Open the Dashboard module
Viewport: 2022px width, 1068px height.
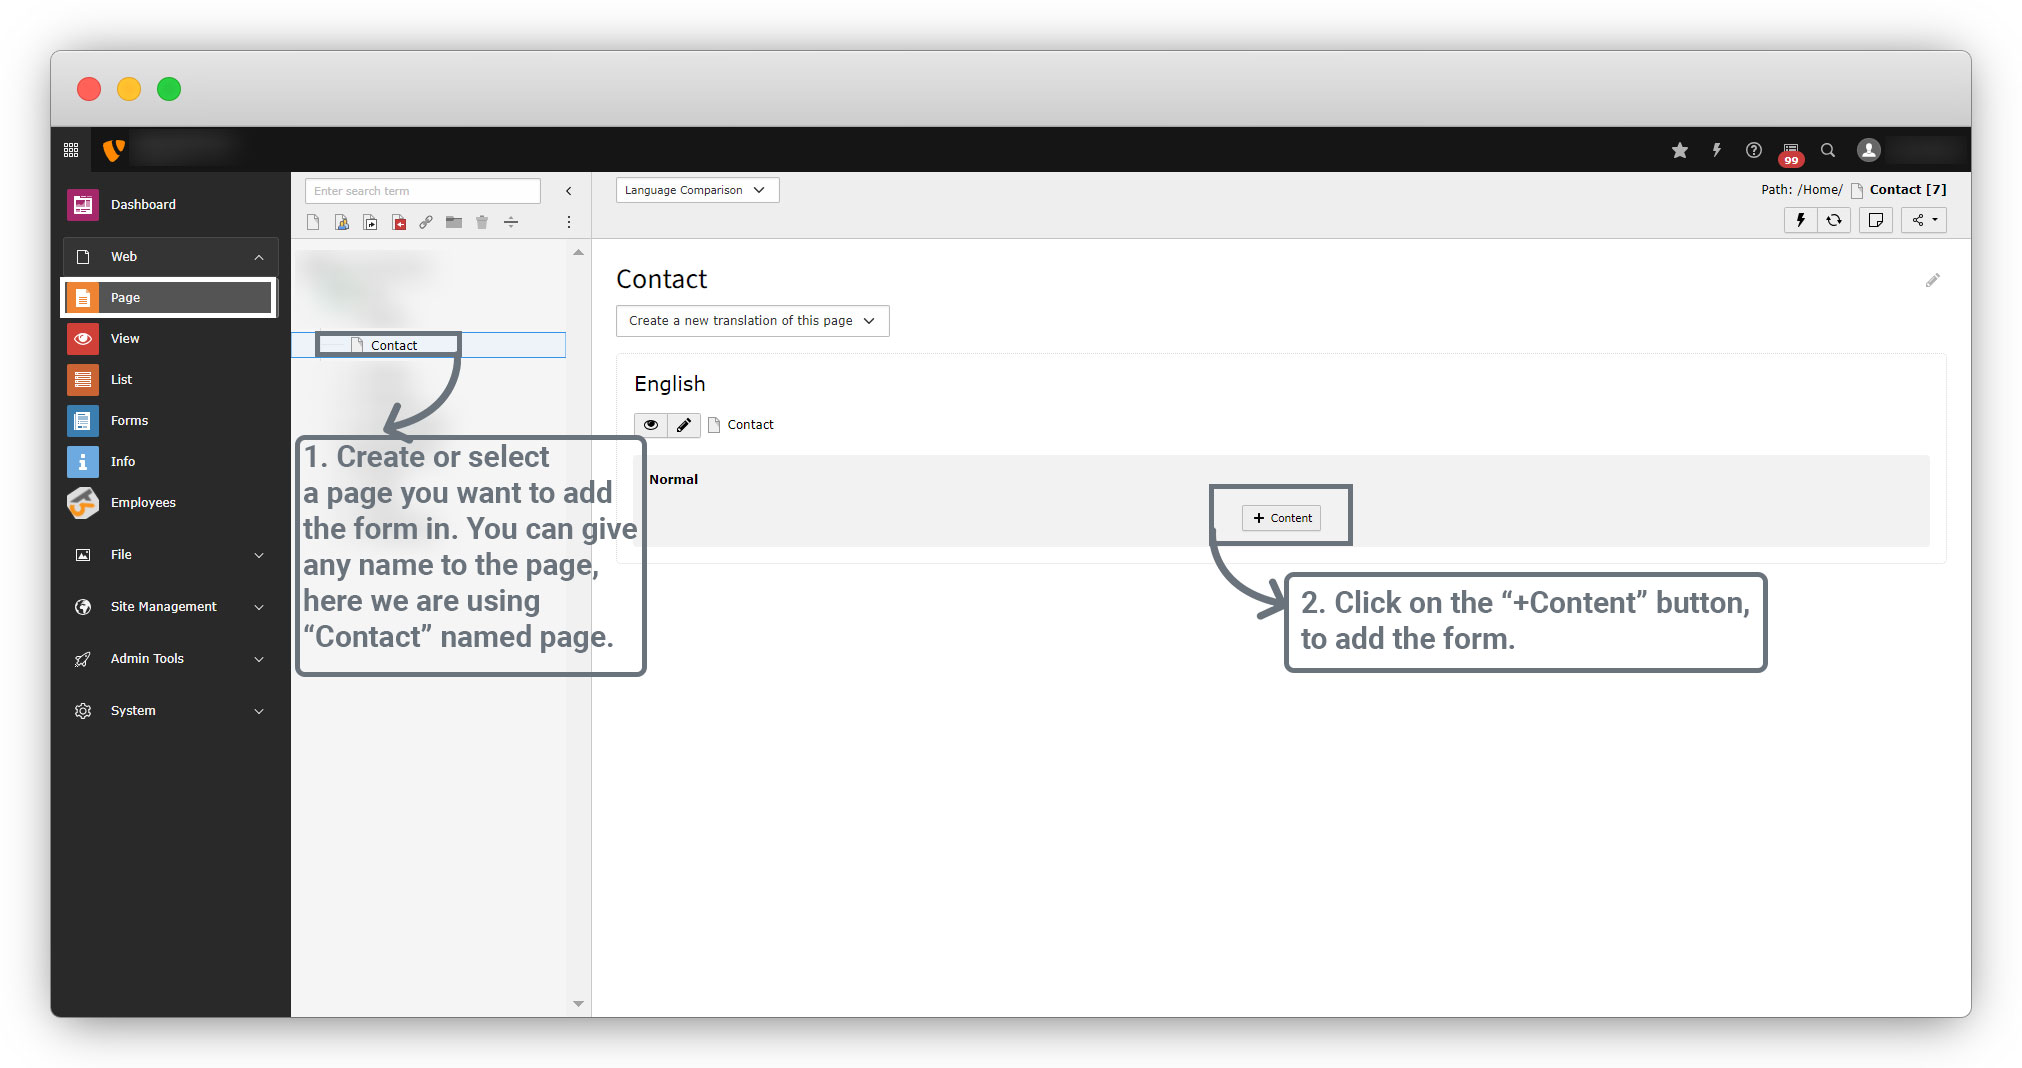click(x=143, y=205)
